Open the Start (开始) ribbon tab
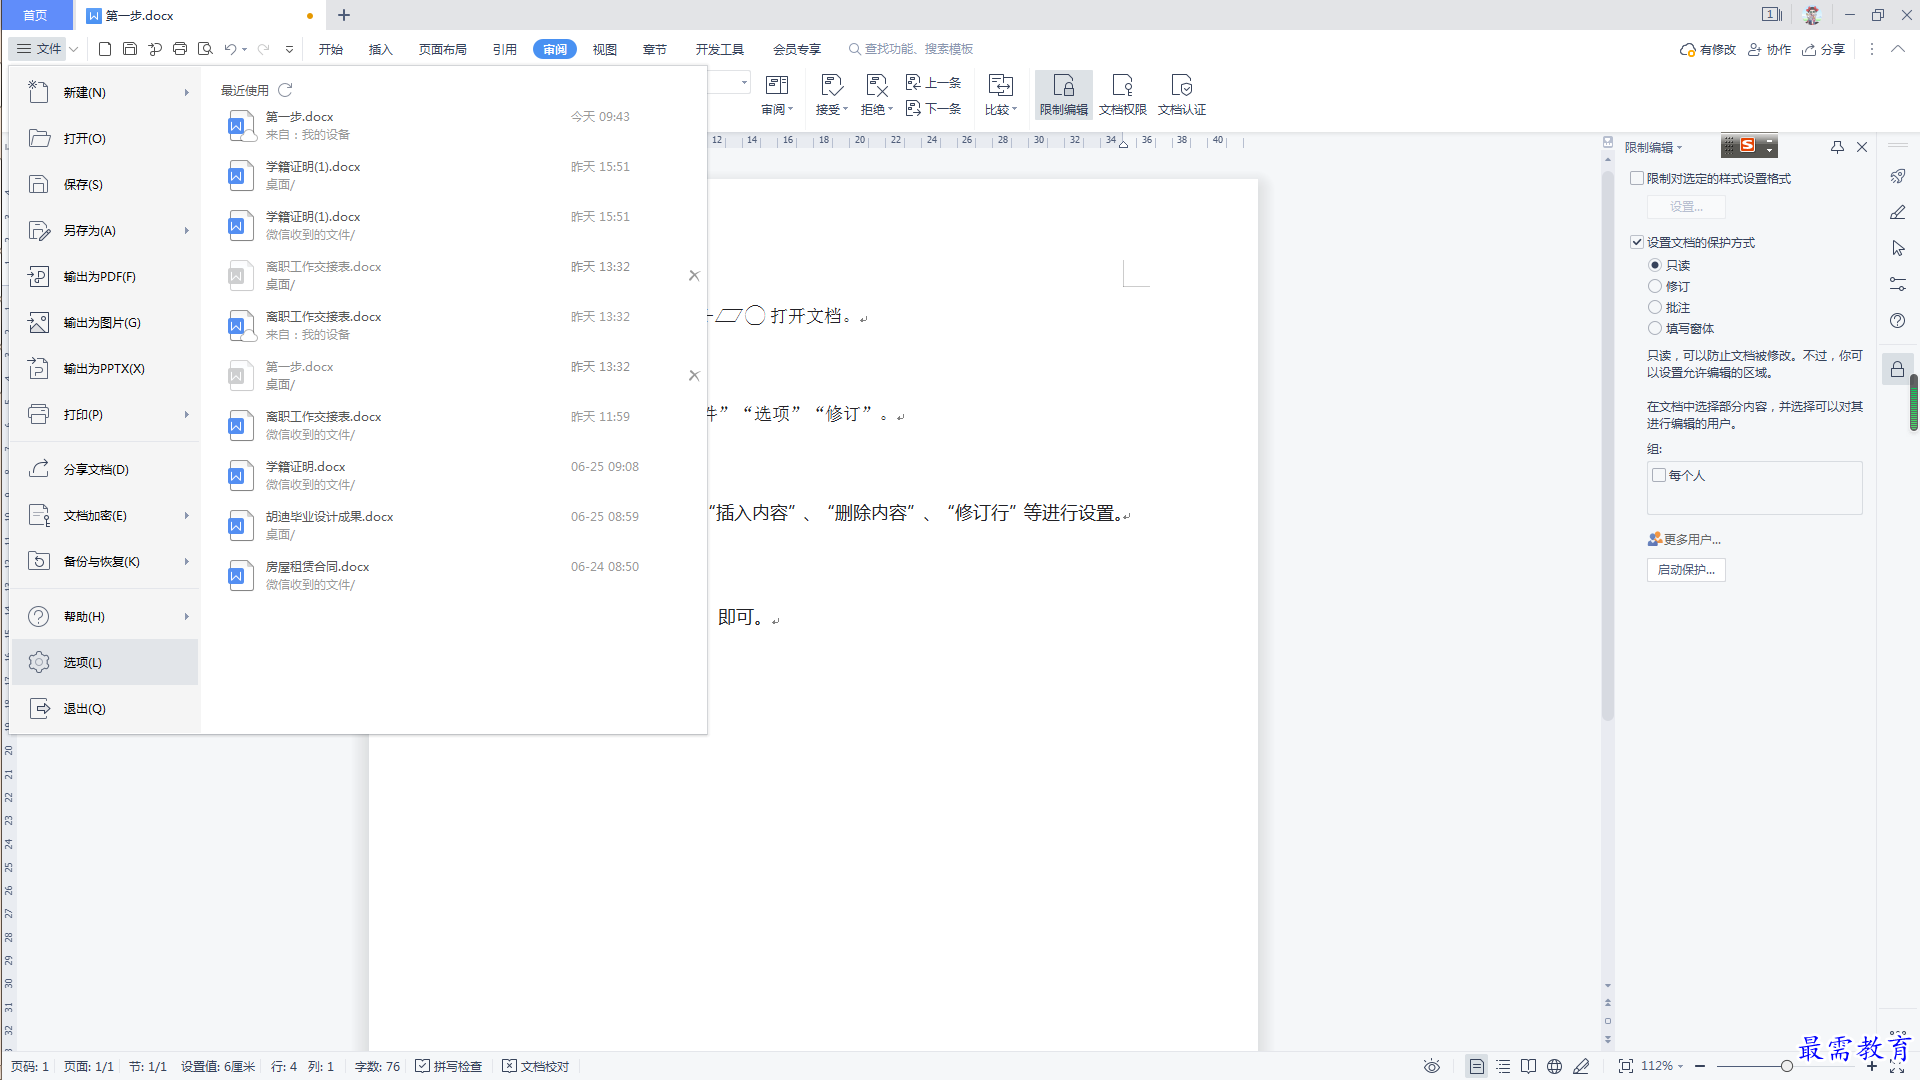 [x=331, y=49]
